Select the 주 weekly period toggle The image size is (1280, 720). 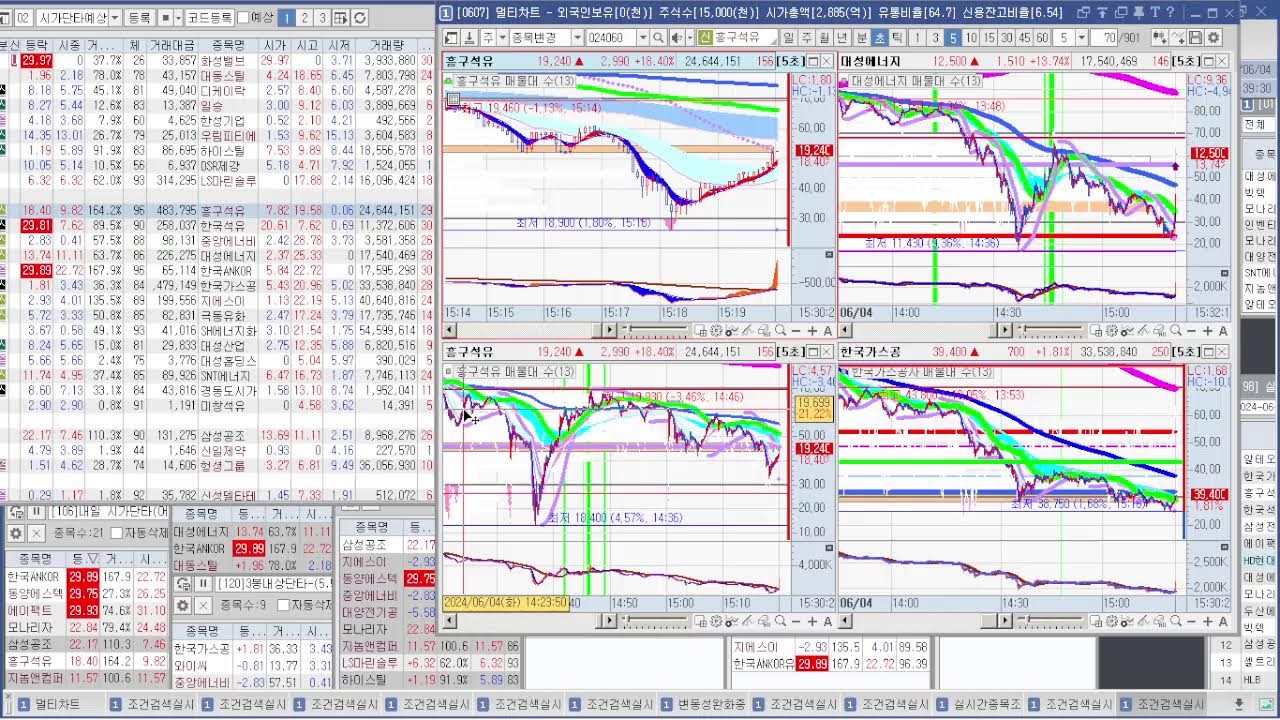pos(806,38)
